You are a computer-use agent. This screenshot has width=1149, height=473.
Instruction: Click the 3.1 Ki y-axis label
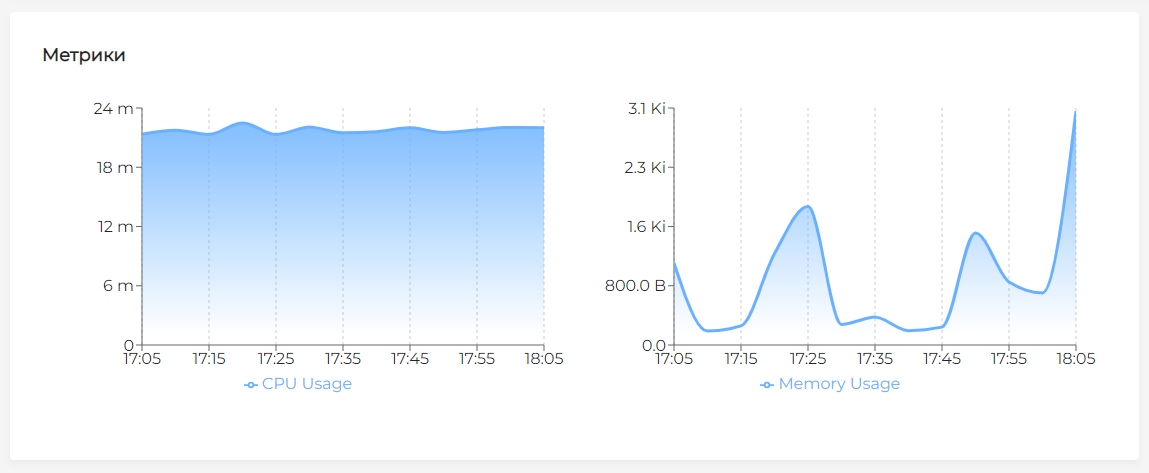tap(644, 108)
